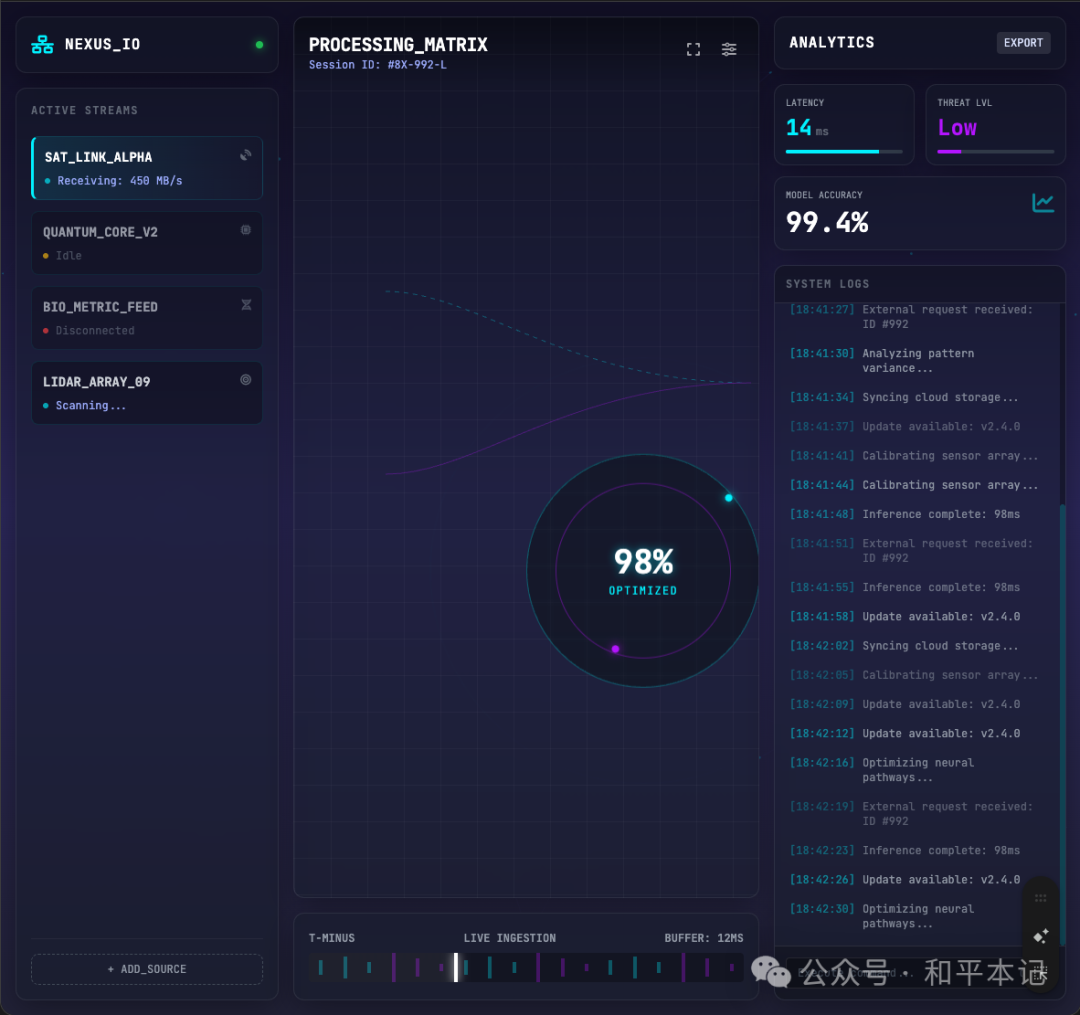Image resolution: width=1080 pixels, height=1015 pixels.
Task: Click the 18:41:48 Inference complete log
Action: coord(905,514)
